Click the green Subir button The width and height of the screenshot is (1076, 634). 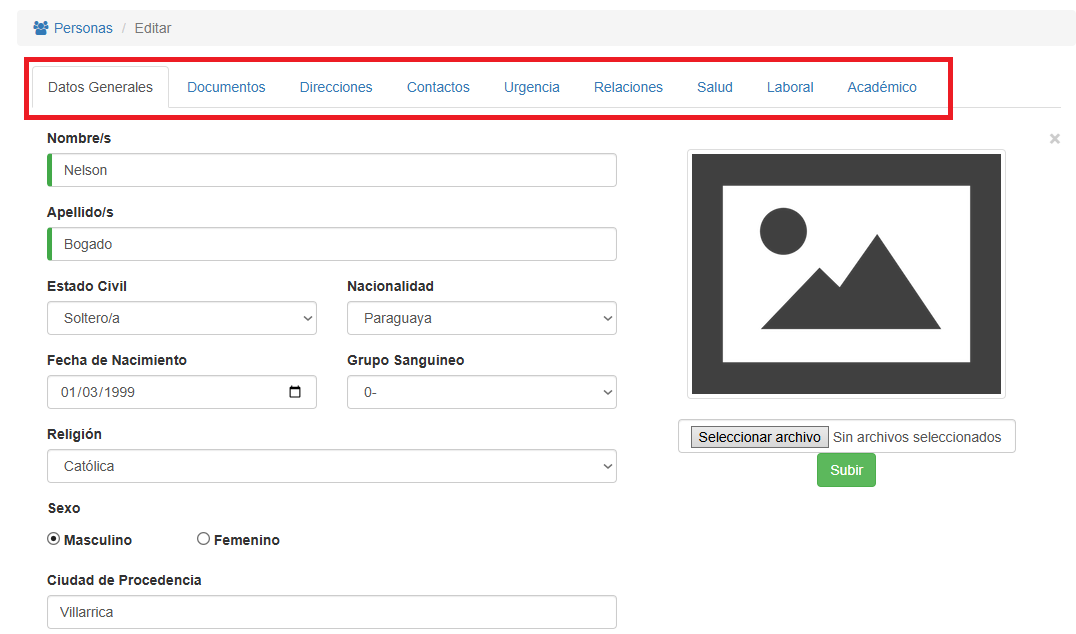[x=846, y=470]
